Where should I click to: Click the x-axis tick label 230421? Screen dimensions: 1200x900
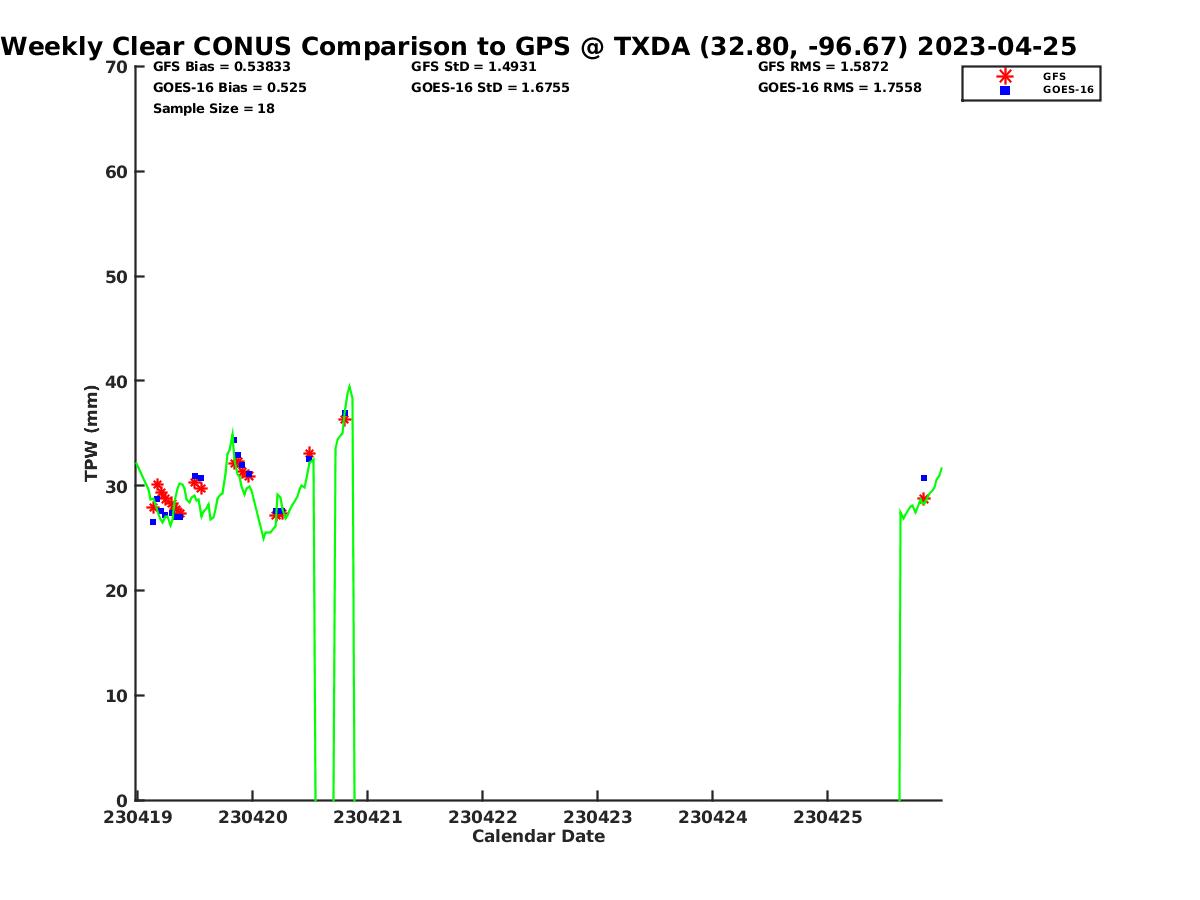[367, 817]
